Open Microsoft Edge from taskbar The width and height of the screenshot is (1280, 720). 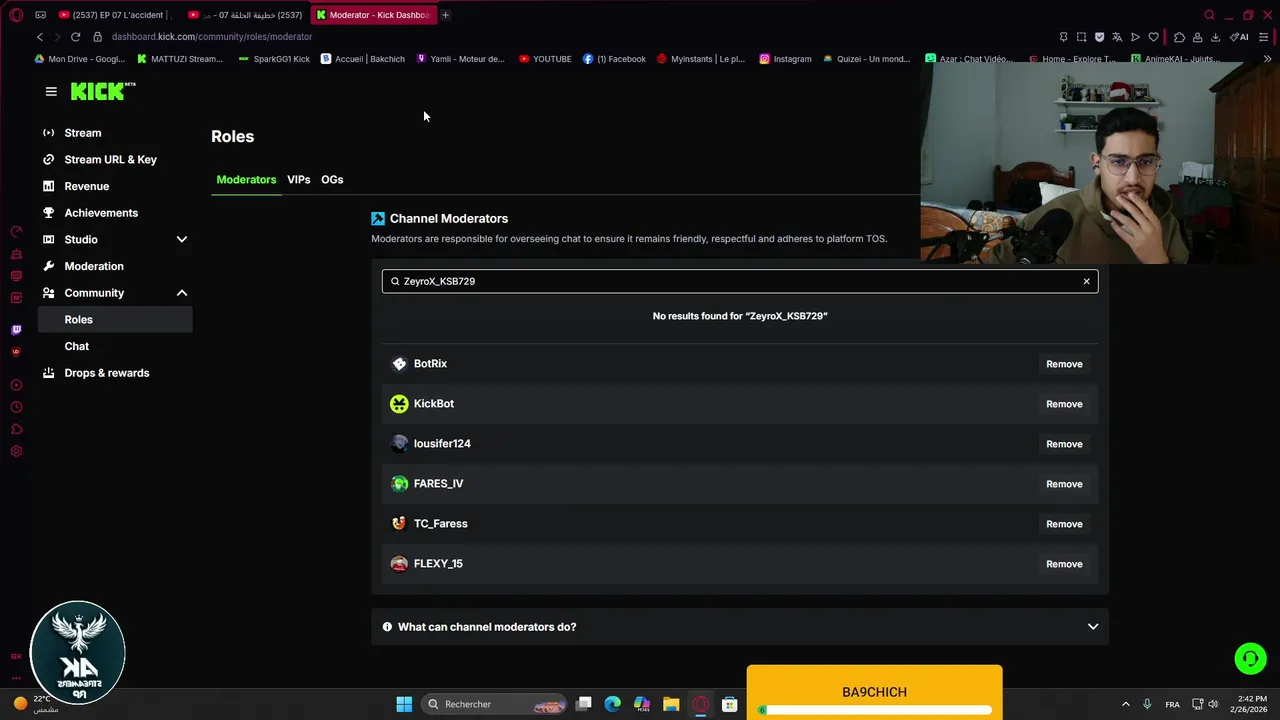point(613,704)
